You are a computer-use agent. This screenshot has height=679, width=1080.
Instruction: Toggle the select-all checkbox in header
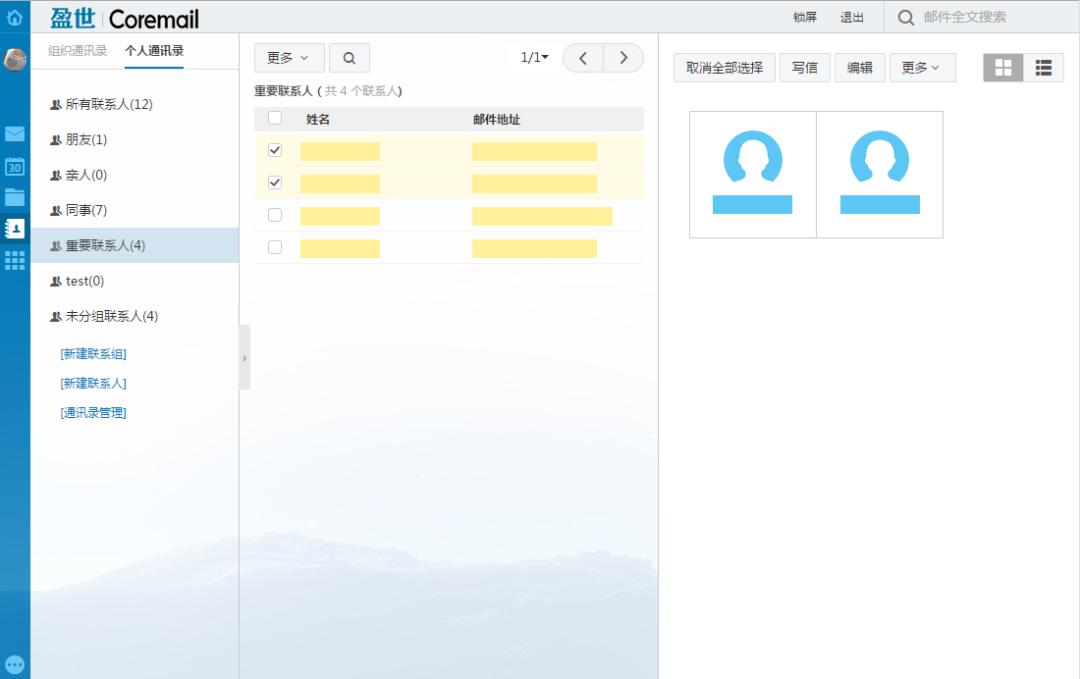(275, 118)
